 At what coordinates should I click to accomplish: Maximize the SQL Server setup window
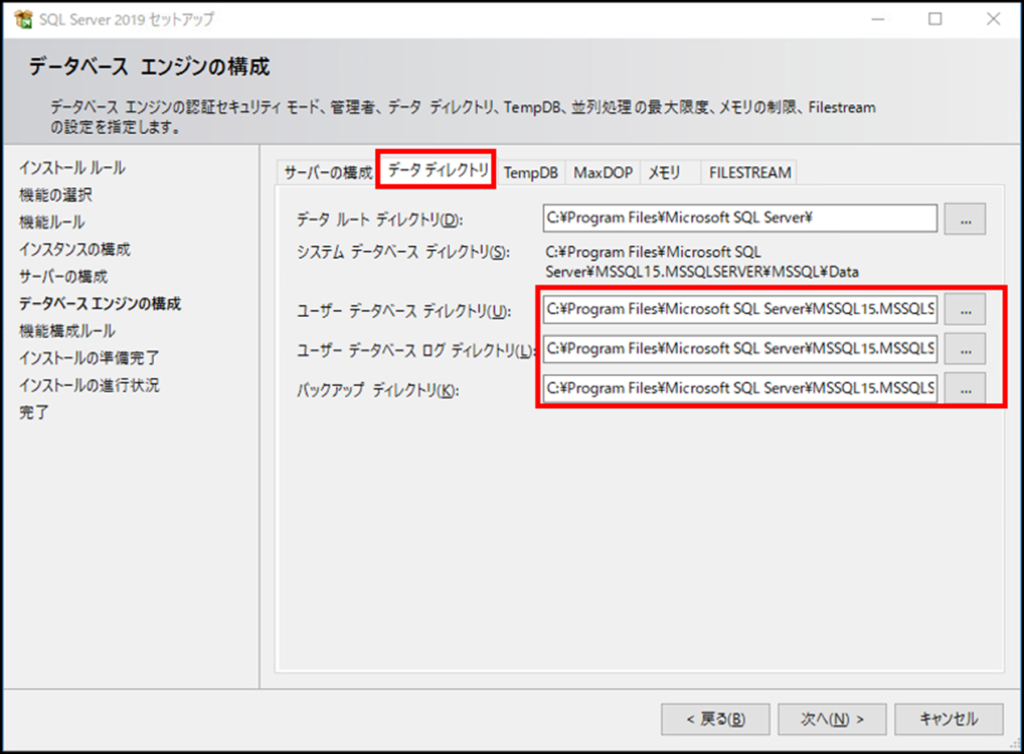(935, 19)
